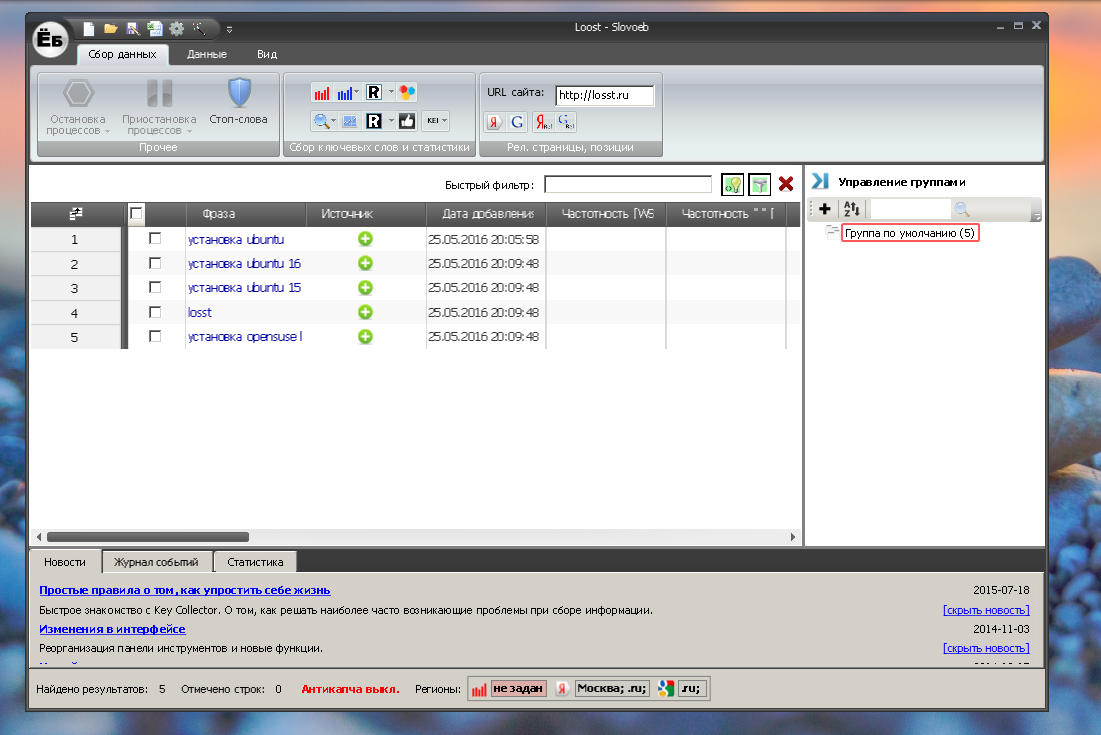Click the thumbs-up icon in keyword toolbar

pos(407,121)
